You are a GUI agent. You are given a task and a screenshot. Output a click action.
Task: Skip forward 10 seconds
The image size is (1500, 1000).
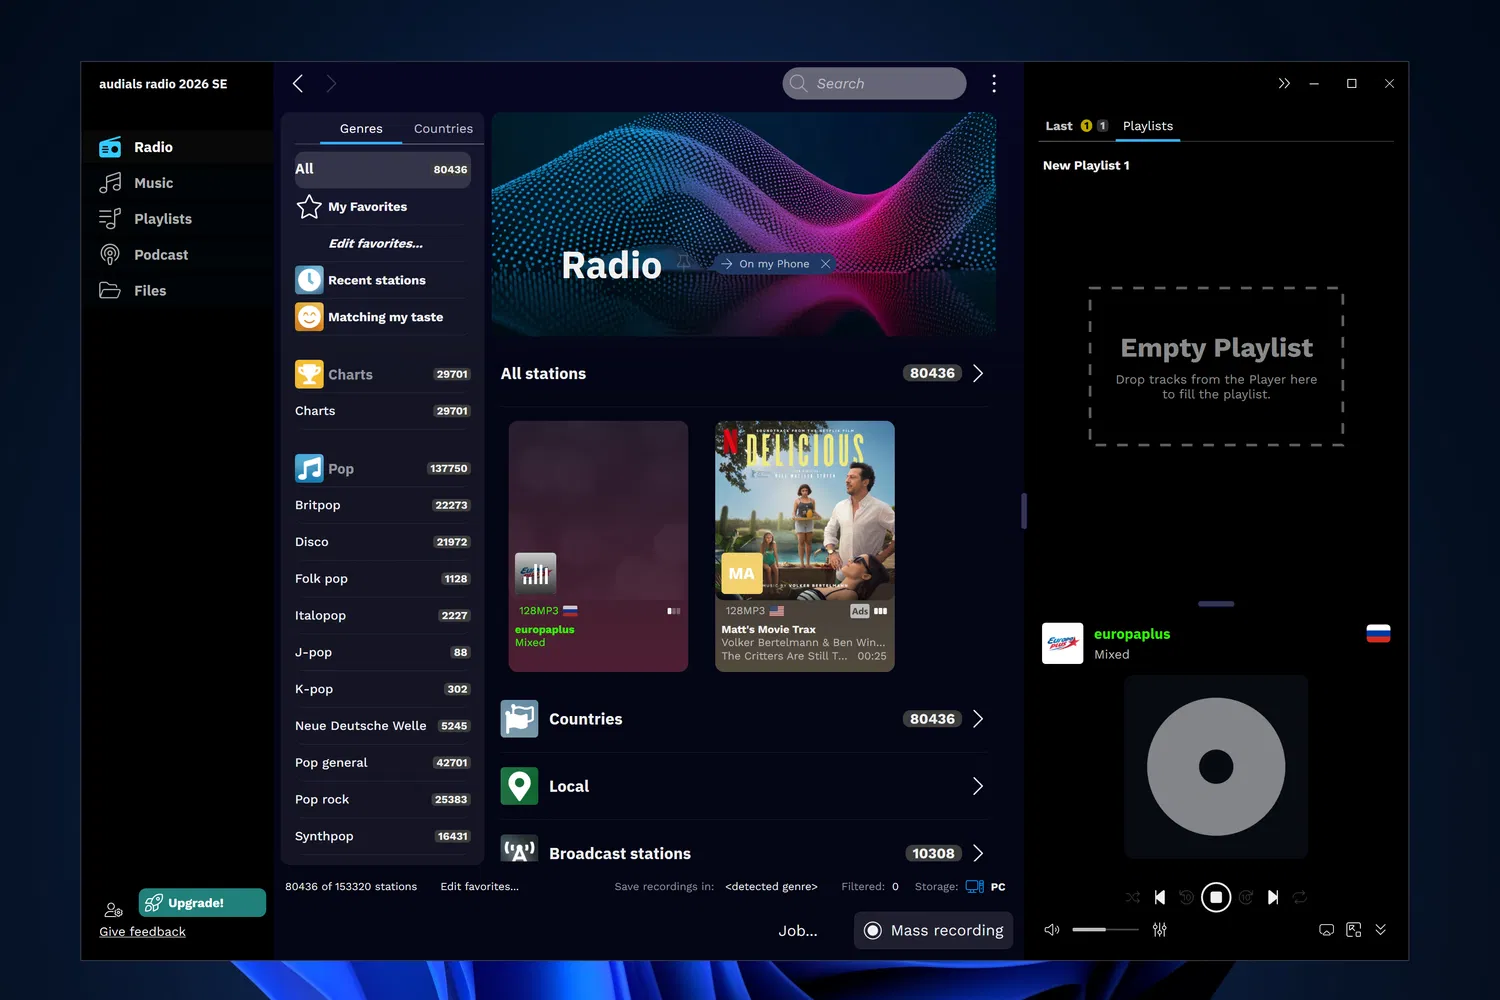click(x=1246, y=898)
